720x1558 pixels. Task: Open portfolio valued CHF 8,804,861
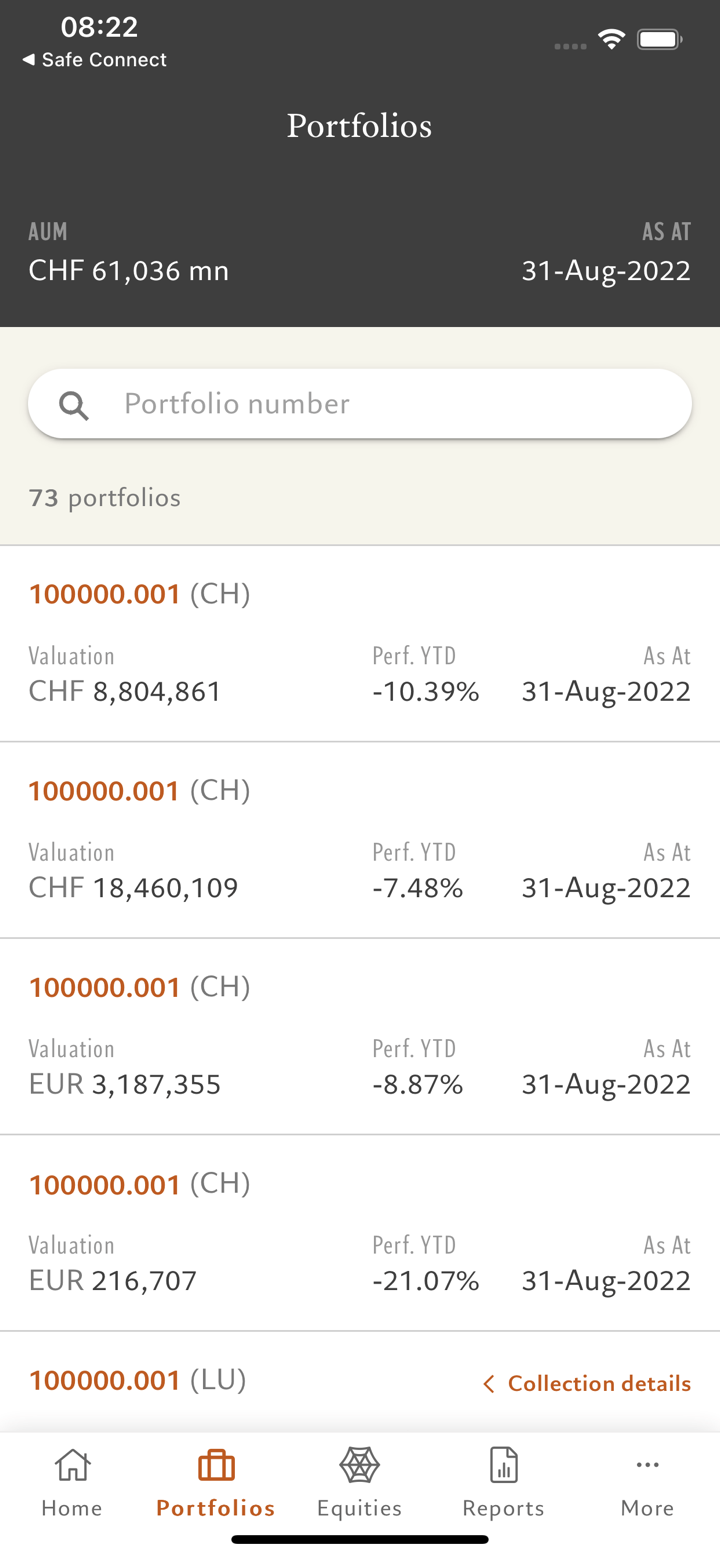(x=360, y=643)
